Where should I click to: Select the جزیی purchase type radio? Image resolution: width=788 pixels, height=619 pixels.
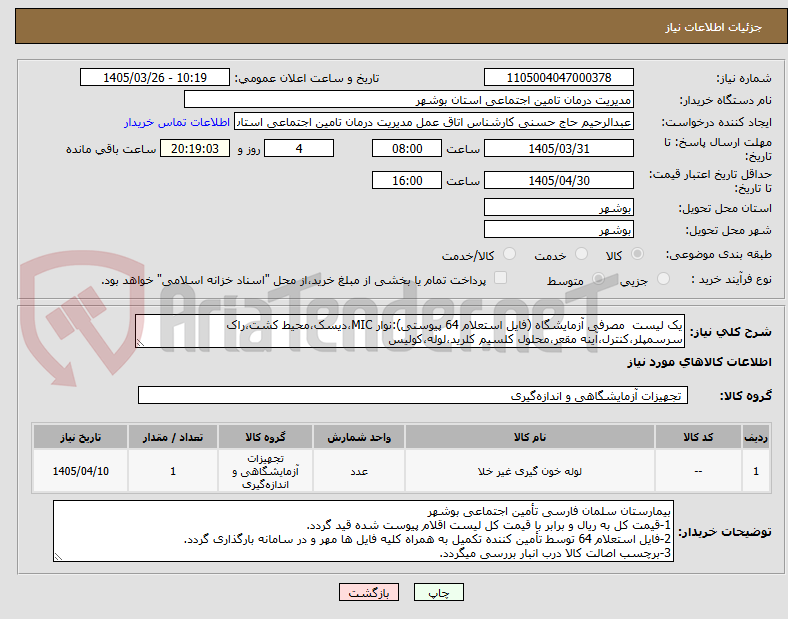click(663, 279)
